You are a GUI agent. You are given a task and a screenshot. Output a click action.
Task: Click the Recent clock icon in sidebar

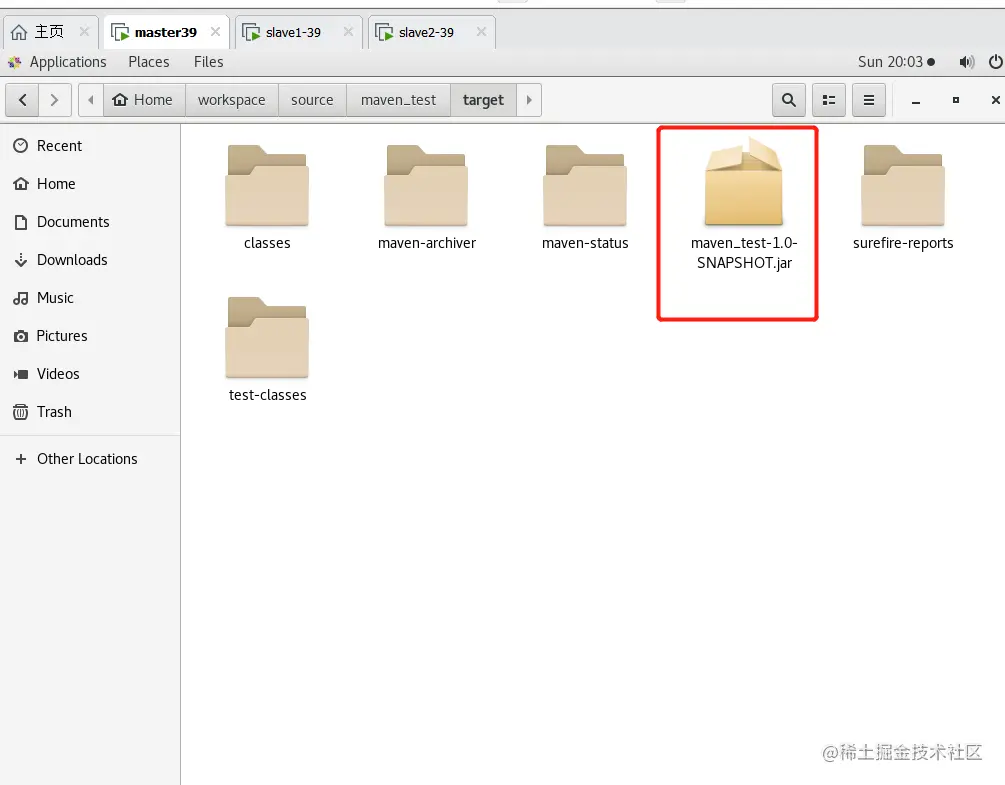[21, 145]
